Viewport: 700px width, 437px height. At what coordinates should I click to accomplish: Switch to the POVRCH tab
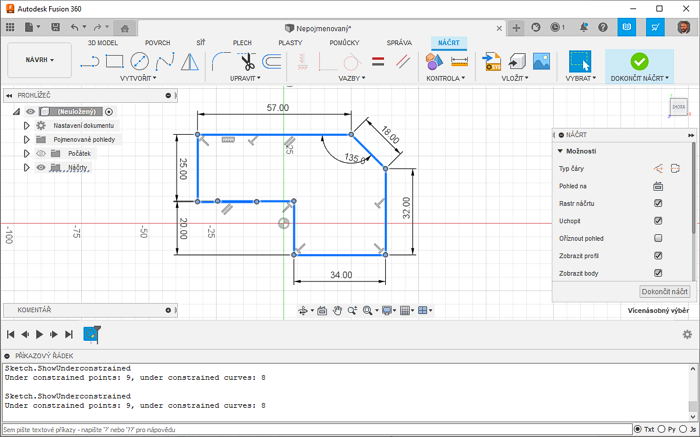click(x=158, y=43)
